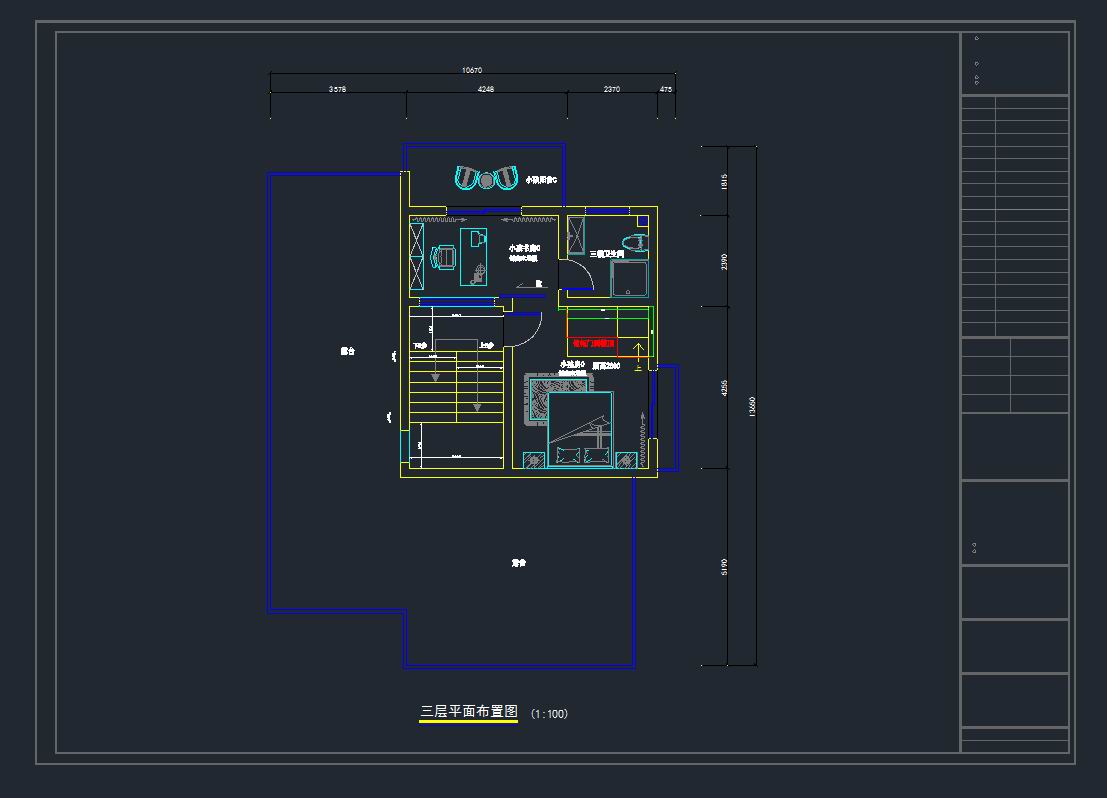This screenshot has width=1107, height=798.
Task: Select the (1:100) scale text
Action: tap(549, 714)
